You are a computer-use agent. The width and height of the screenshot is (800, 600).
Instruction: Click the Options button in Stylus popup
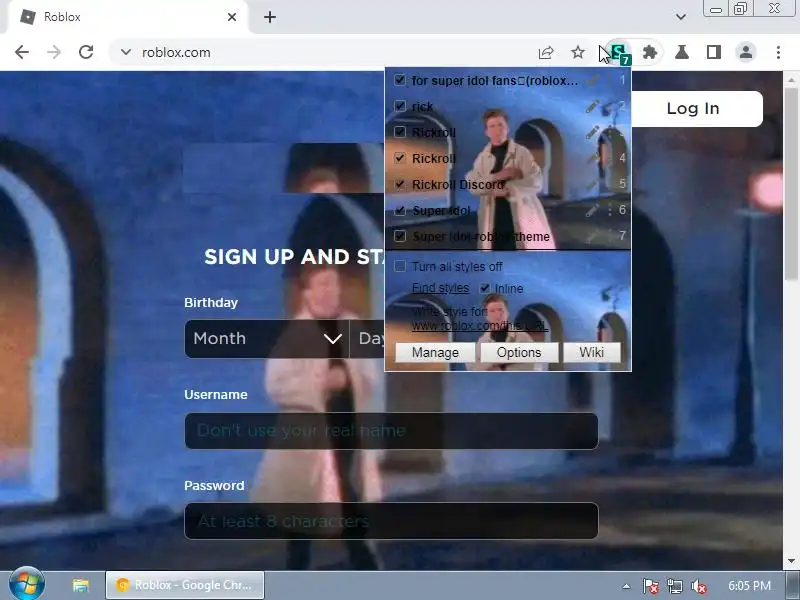[519, 353]
